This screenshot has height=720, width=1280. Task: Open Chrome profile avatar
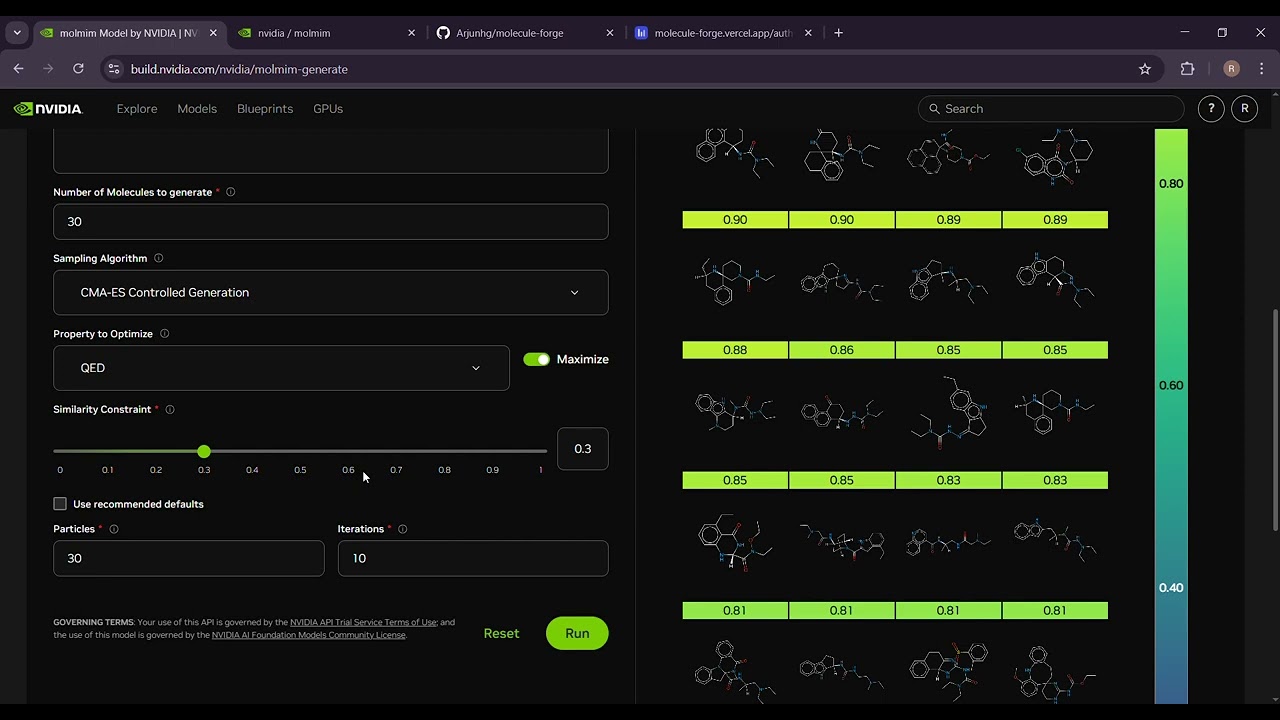tap(1231, 69)
